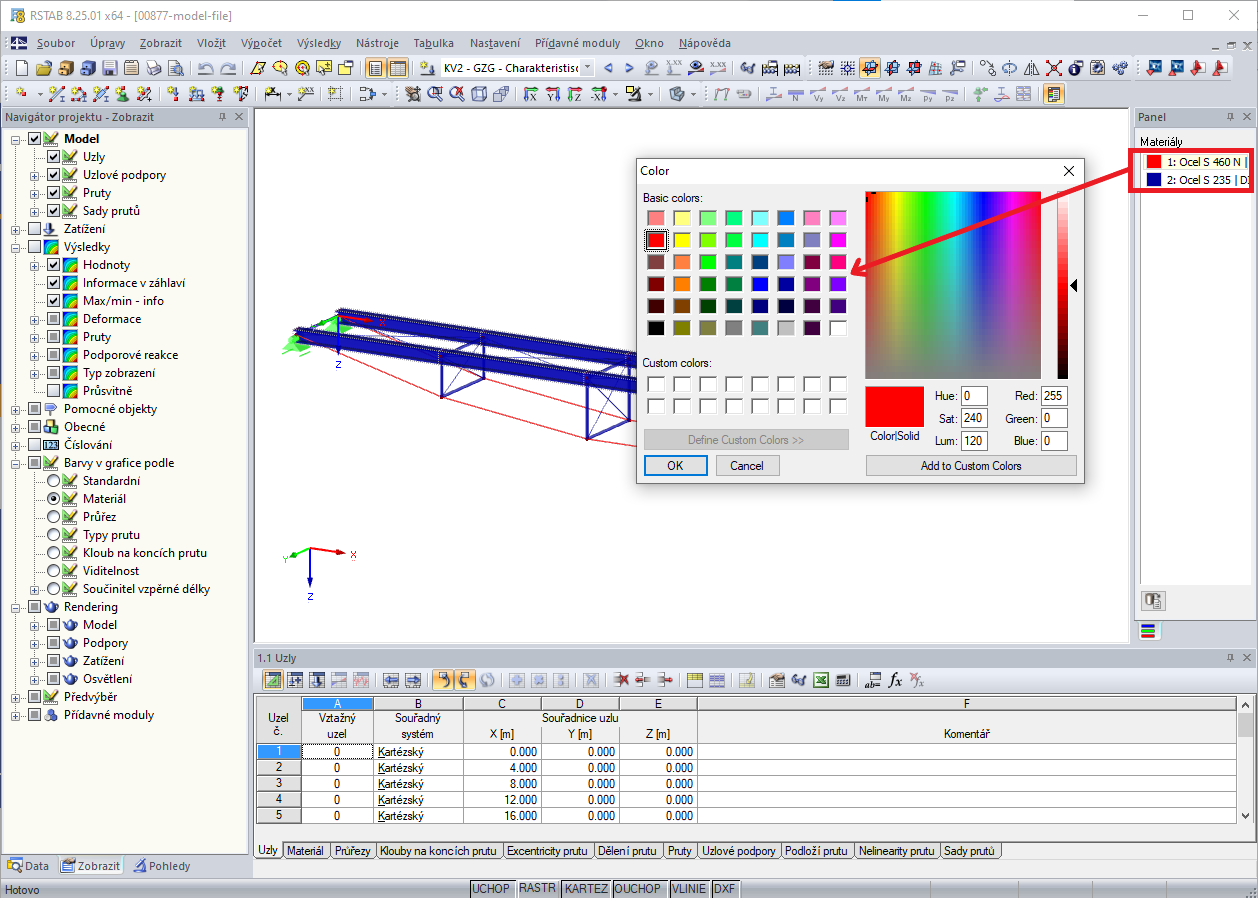Show axial force N results icon
Image resolution: width=1258 pixels, height=898 pixels.
pyautogui.click(x=795, y=94)
